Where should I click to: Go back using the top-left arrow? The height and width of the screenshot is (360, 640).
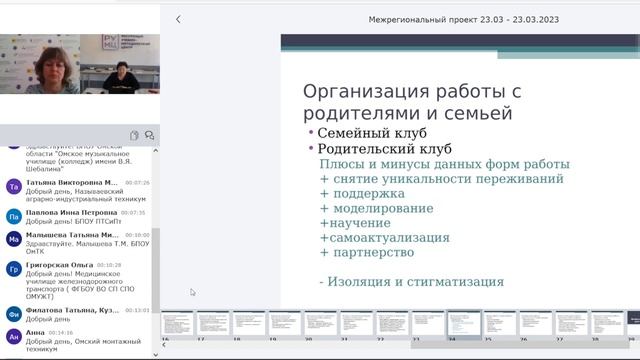(x=178, y=19)
